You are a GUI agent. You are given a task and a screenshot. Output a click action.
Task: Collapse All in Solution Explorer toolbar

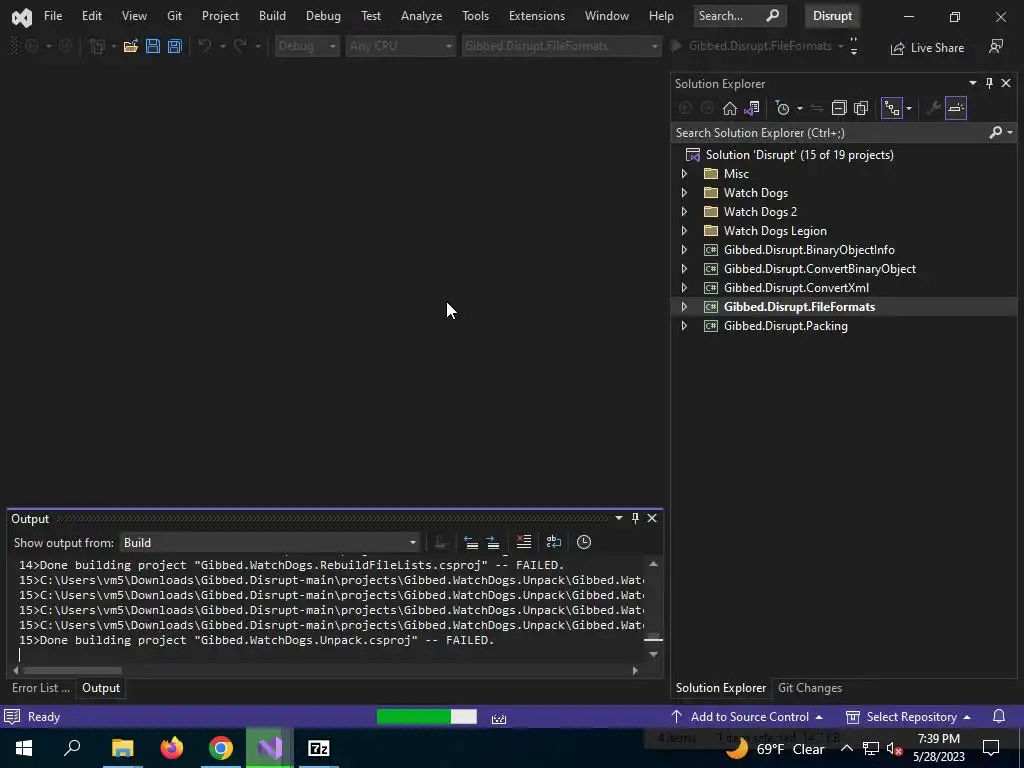point(839,108)
